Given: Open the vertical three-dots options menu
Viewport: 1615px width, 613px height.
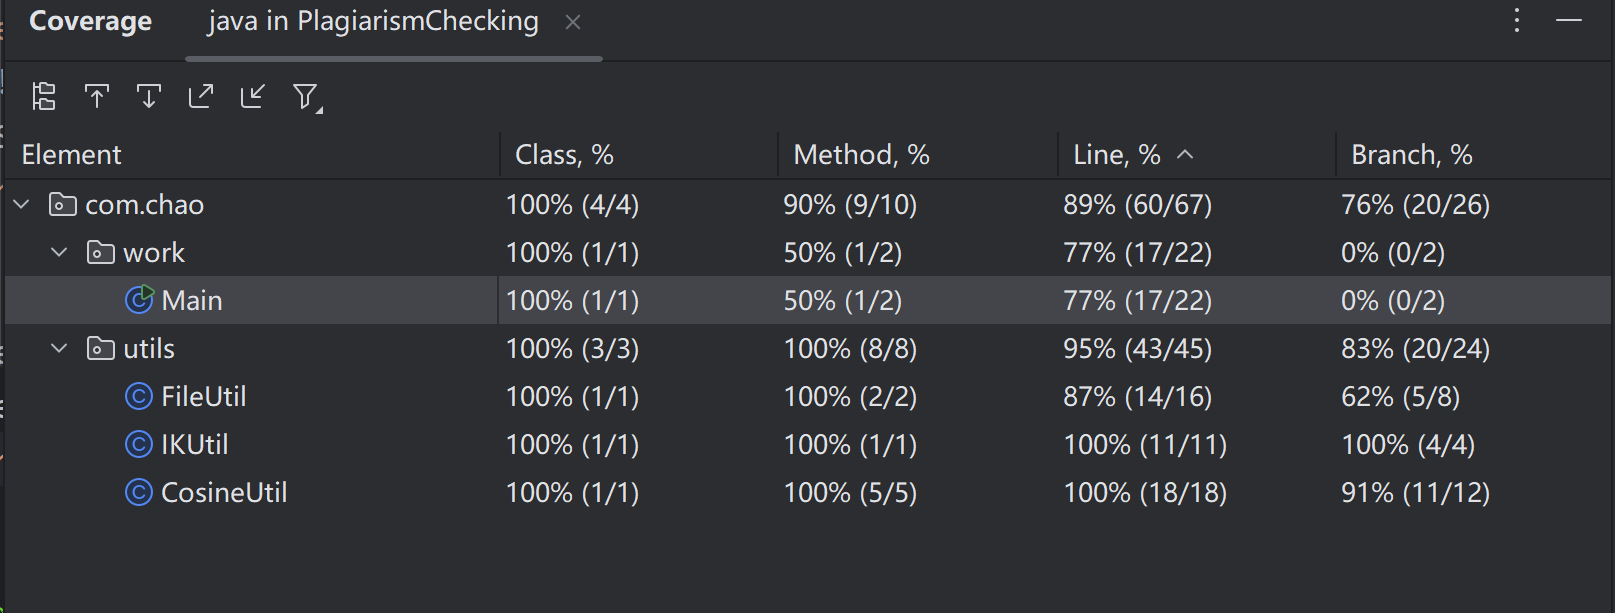Looking at the screenshot, I should (x=1517, y=21).
